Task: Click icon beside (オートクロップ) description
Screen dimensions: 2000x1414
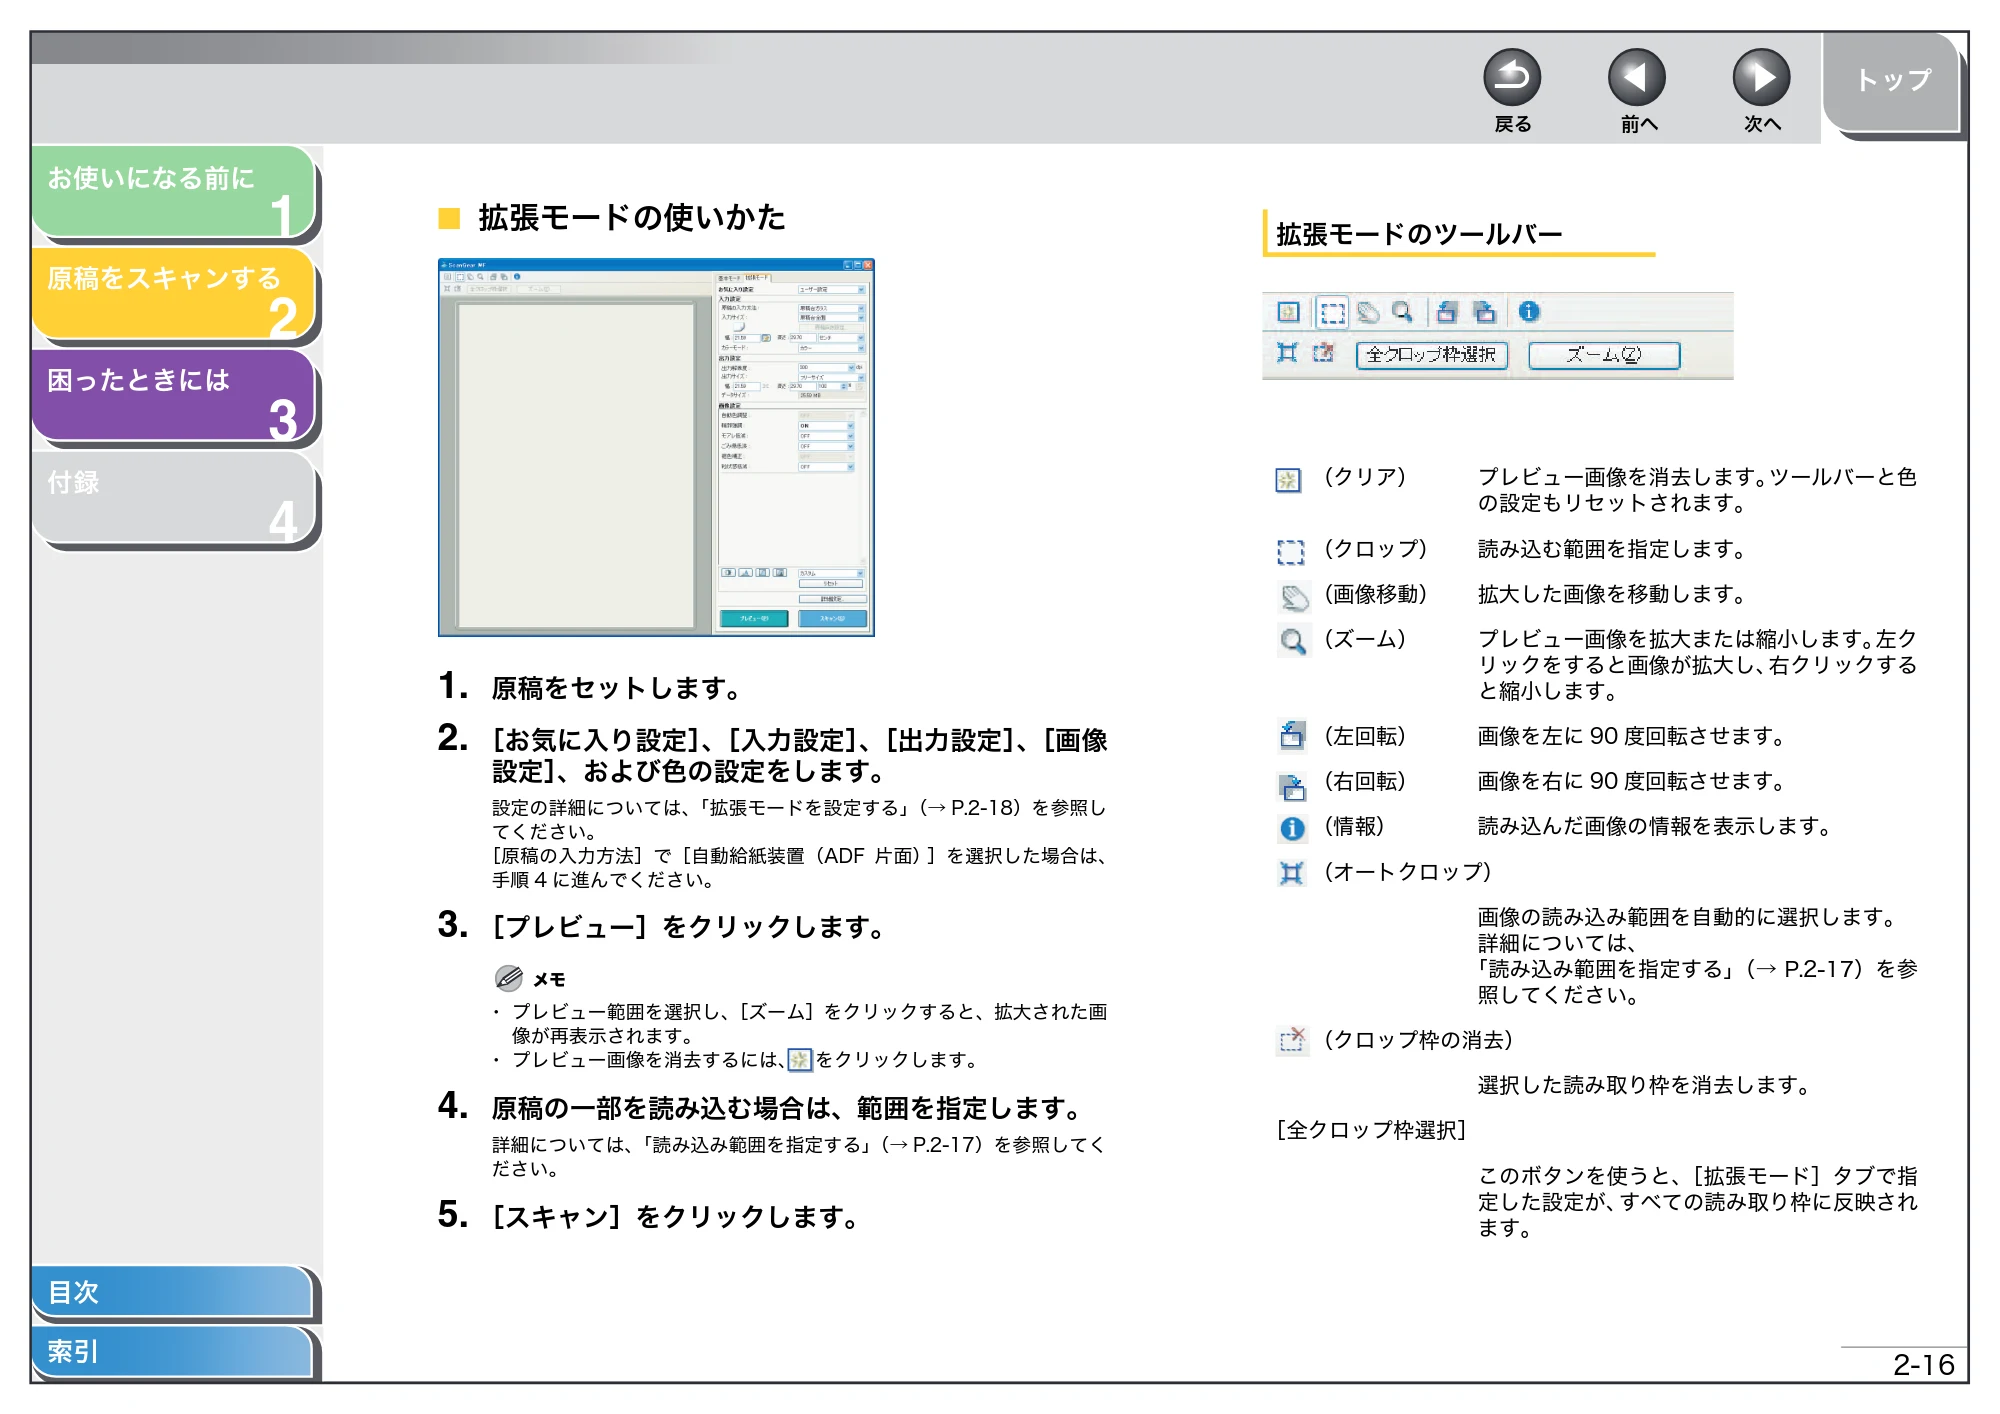Action: click(x=1292, y=874)
